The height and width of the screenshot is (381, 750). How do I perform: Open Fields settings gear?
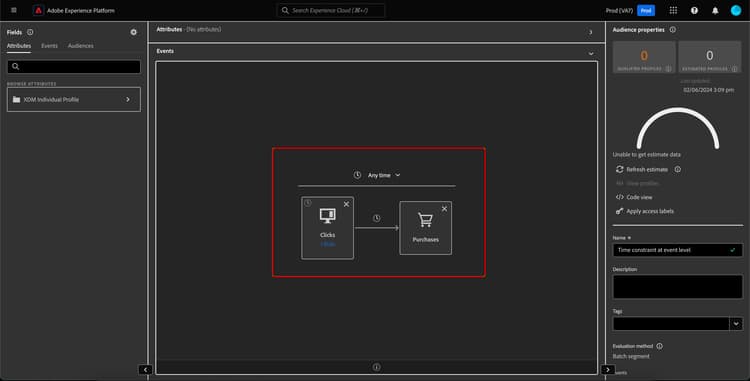click(133, 32)
